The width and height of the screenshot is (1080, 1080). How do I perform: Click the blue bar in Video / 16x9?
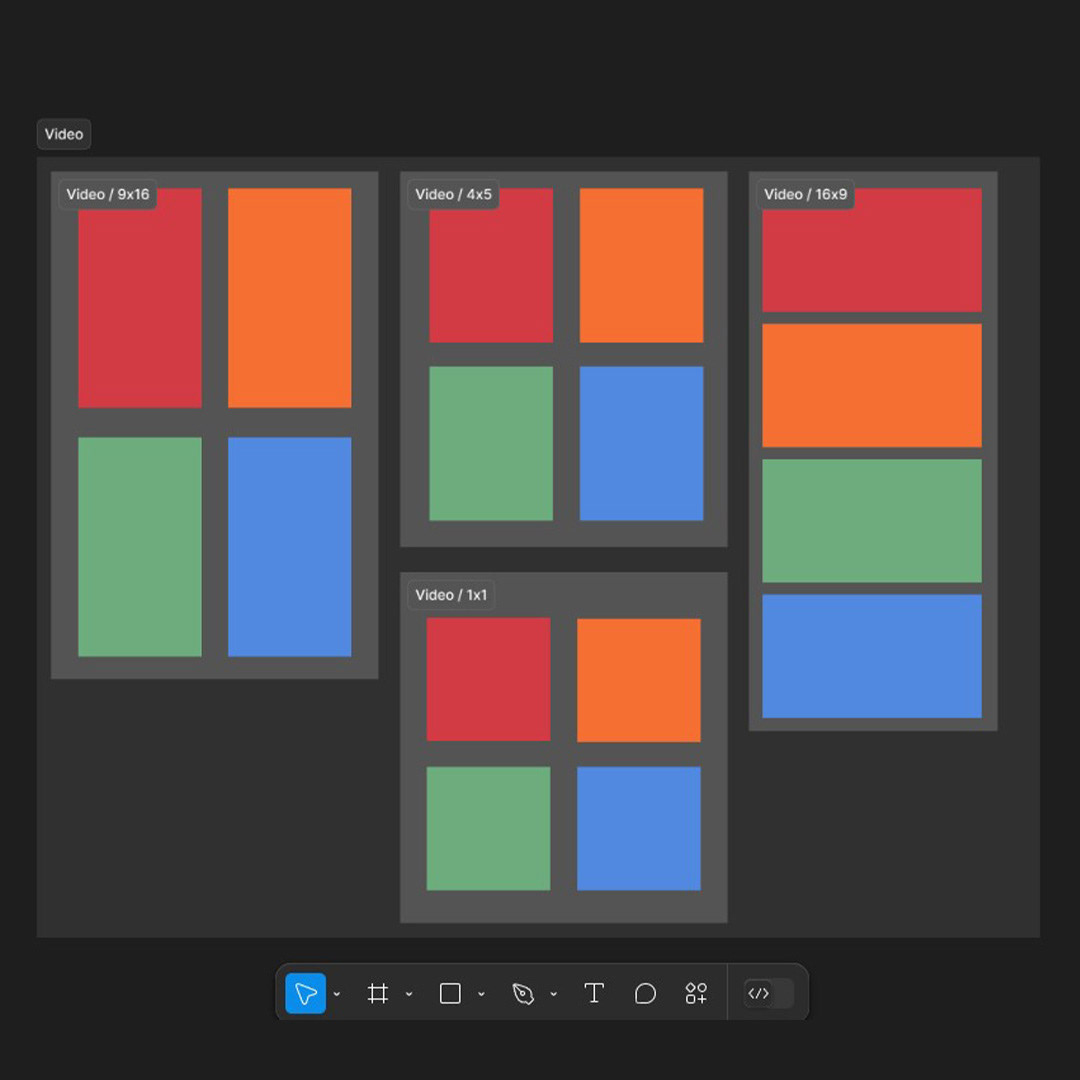pyautogui.click(x=872, y=656)
